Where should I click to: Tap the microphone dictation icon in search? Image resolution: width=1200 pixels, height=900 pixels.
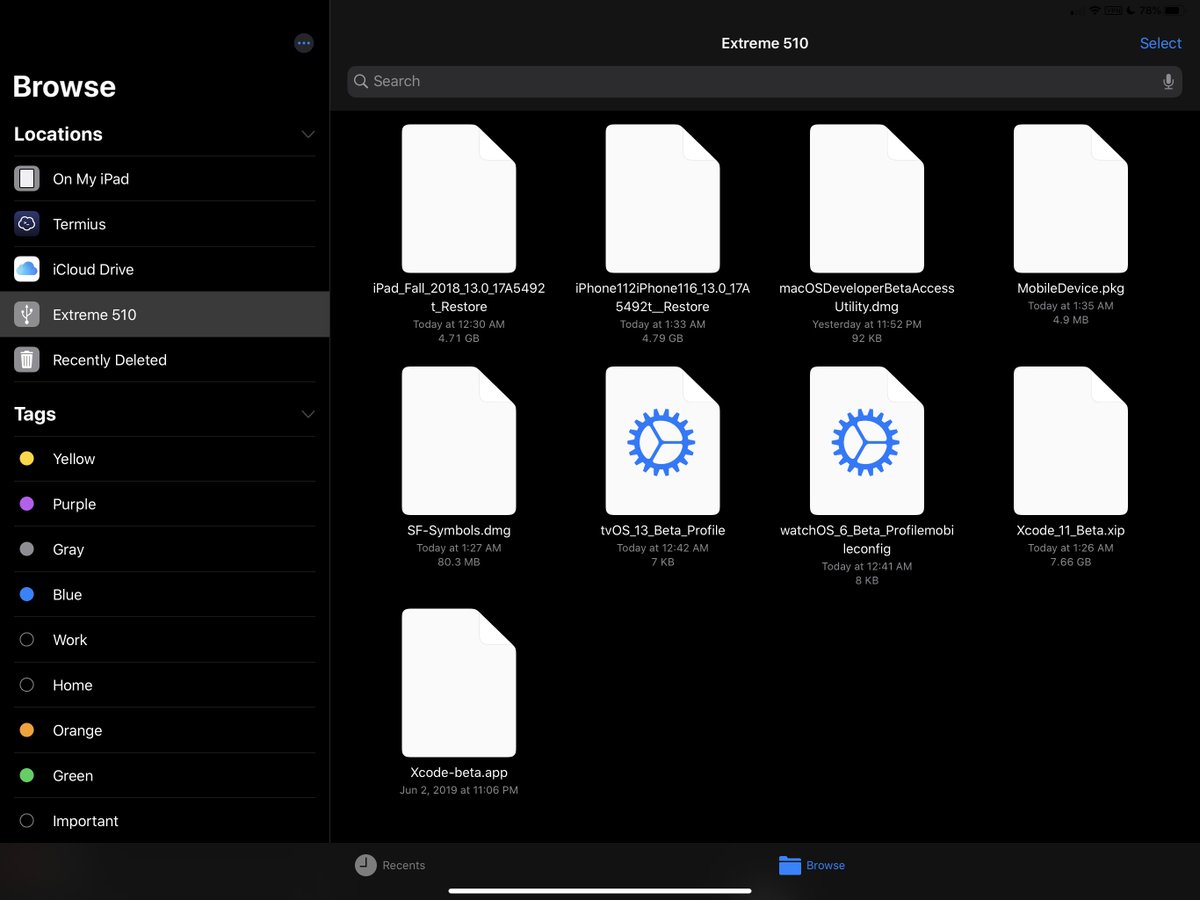point(1168,82)
